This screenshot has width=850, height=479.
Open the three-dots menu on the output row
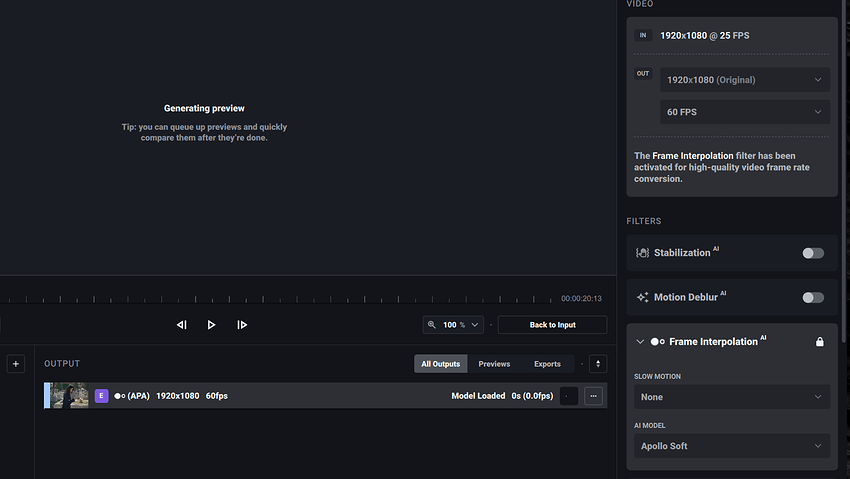594,396
